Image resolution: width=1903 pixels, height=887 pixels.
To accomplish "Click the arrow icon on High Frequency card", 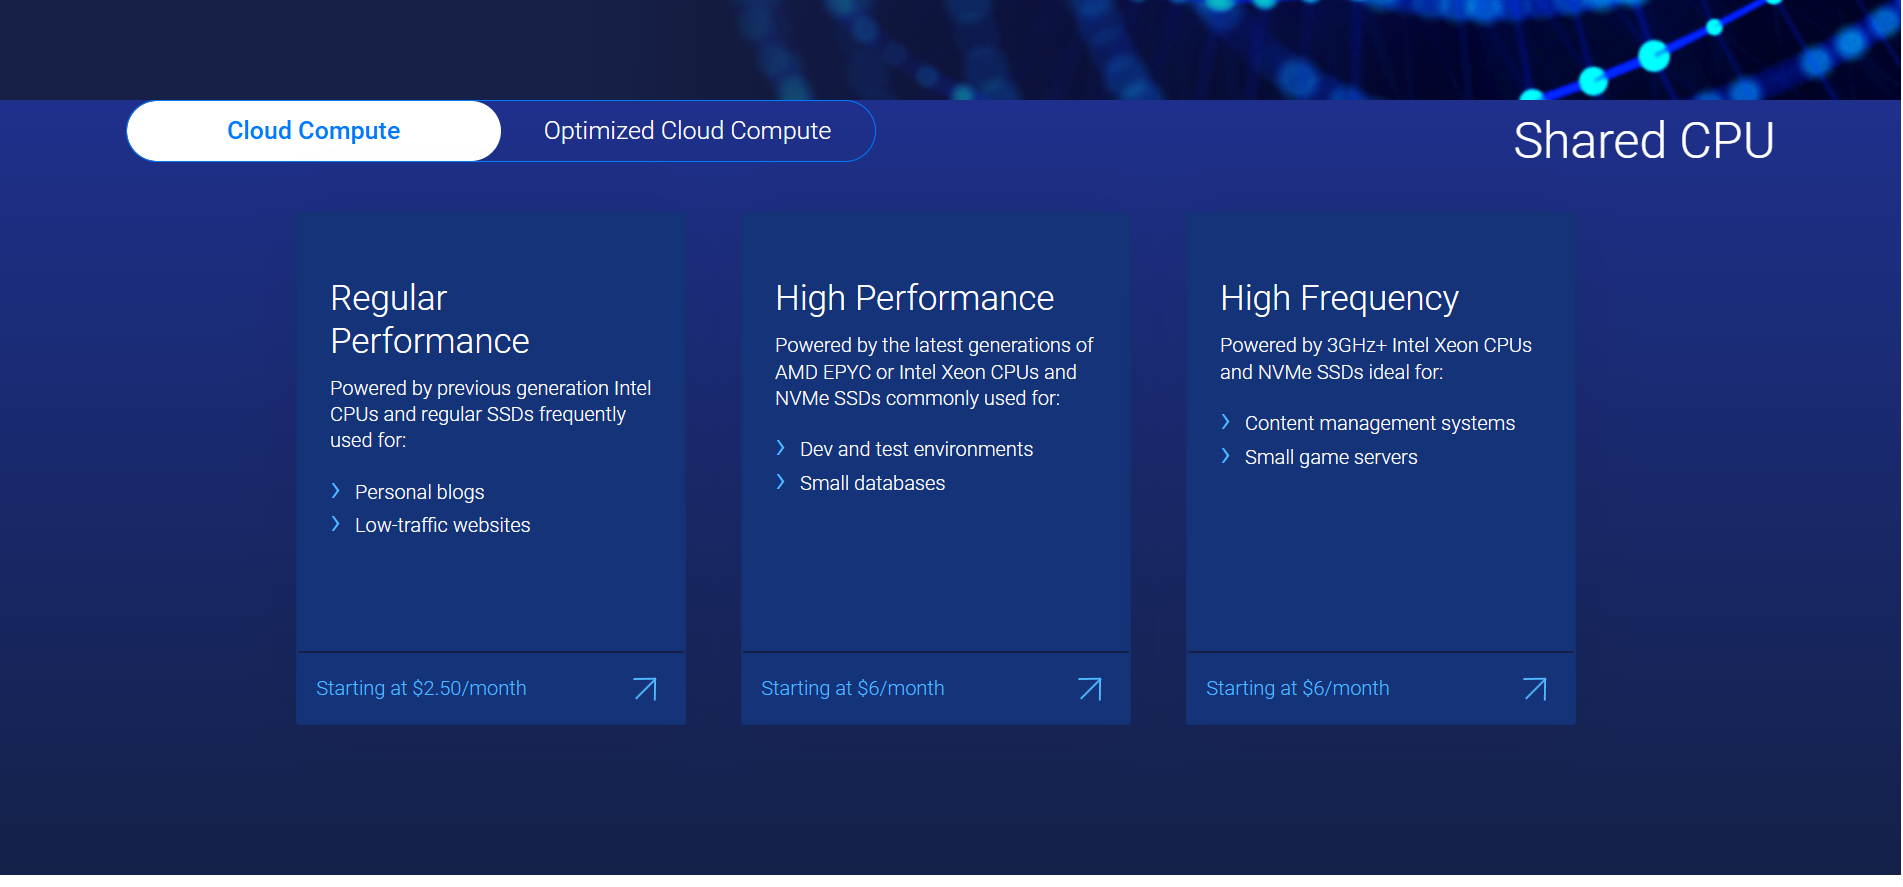I will (1535, 689).
